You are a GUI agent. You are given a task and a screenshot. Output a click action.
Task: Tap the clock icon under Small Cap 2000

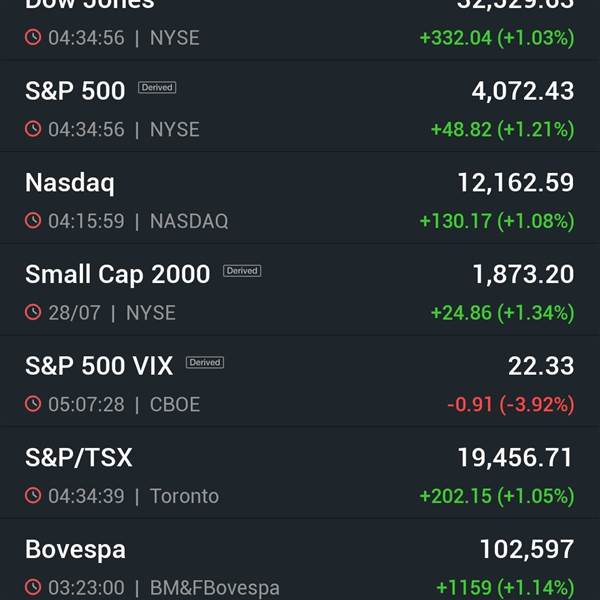(33, 313)
